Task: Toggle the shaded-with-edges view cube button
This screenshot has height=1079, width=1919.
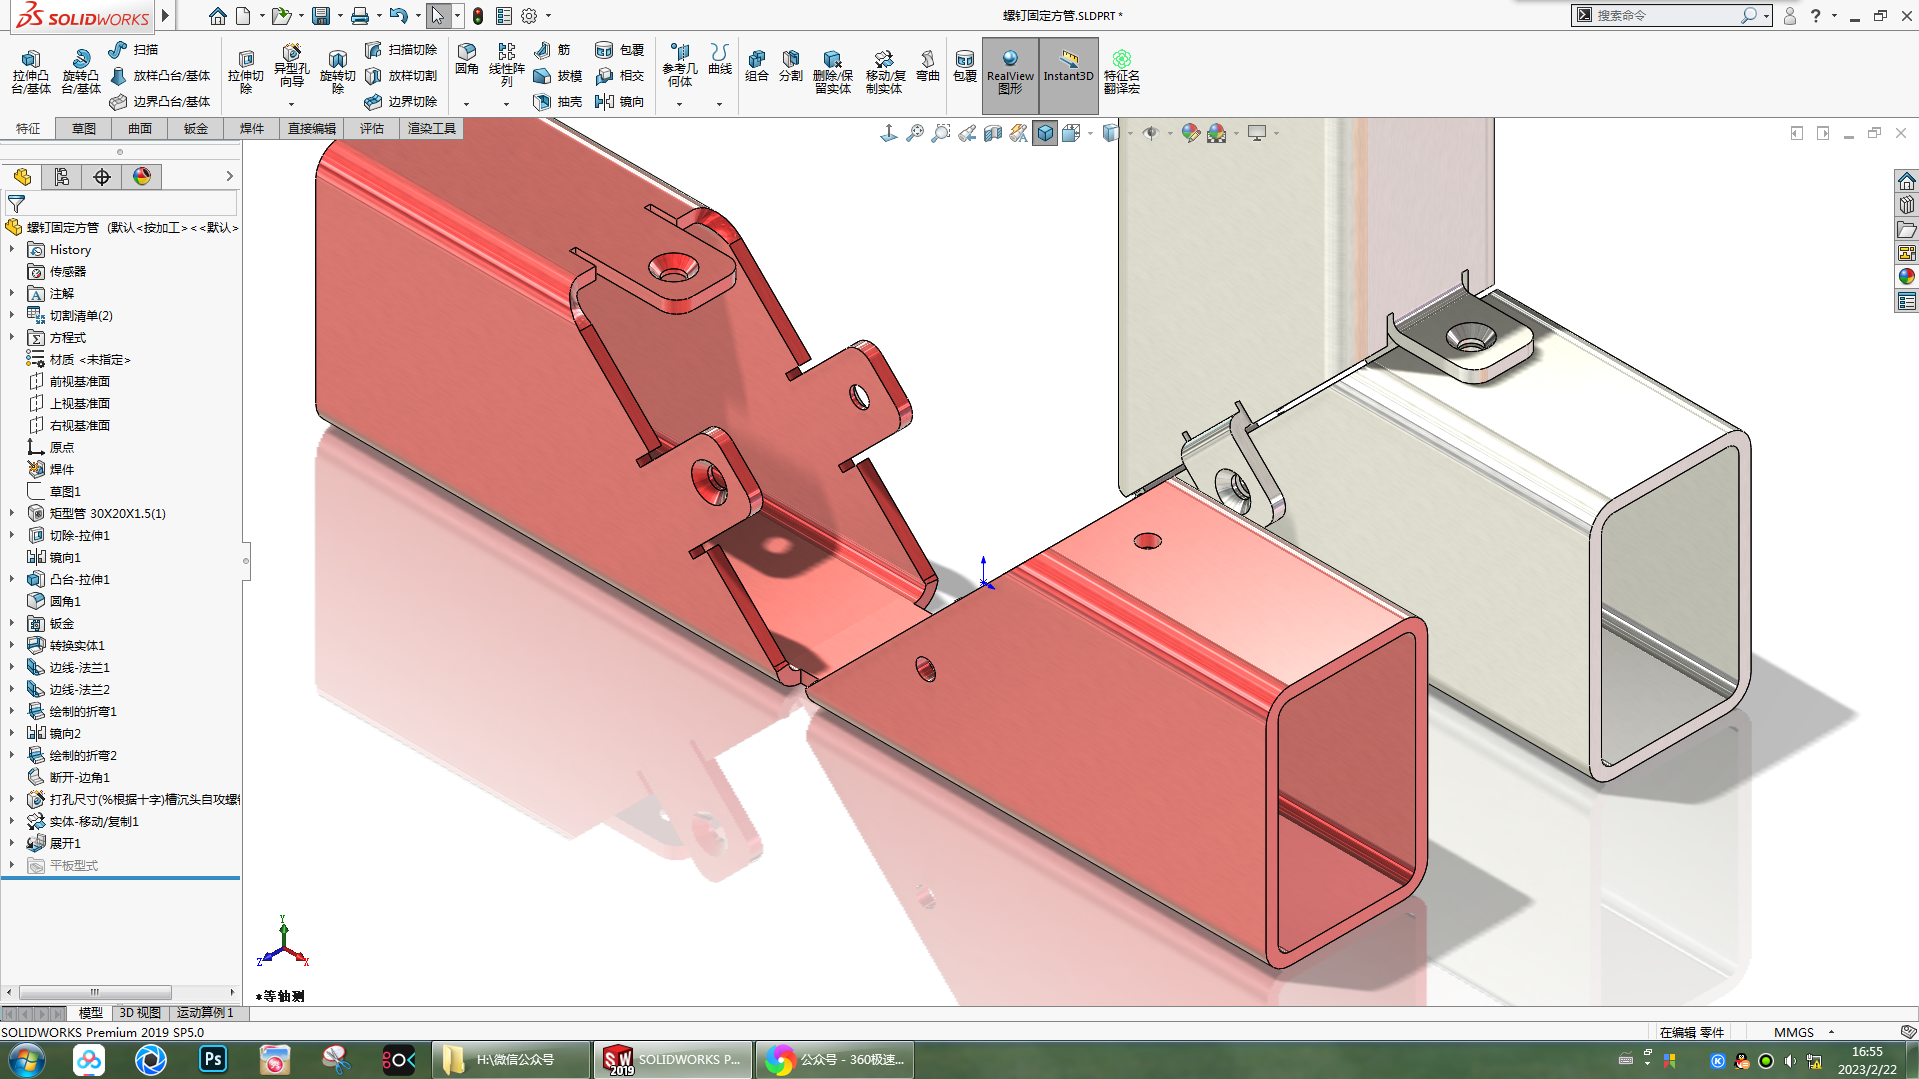Action: [x=1045, y=133]
